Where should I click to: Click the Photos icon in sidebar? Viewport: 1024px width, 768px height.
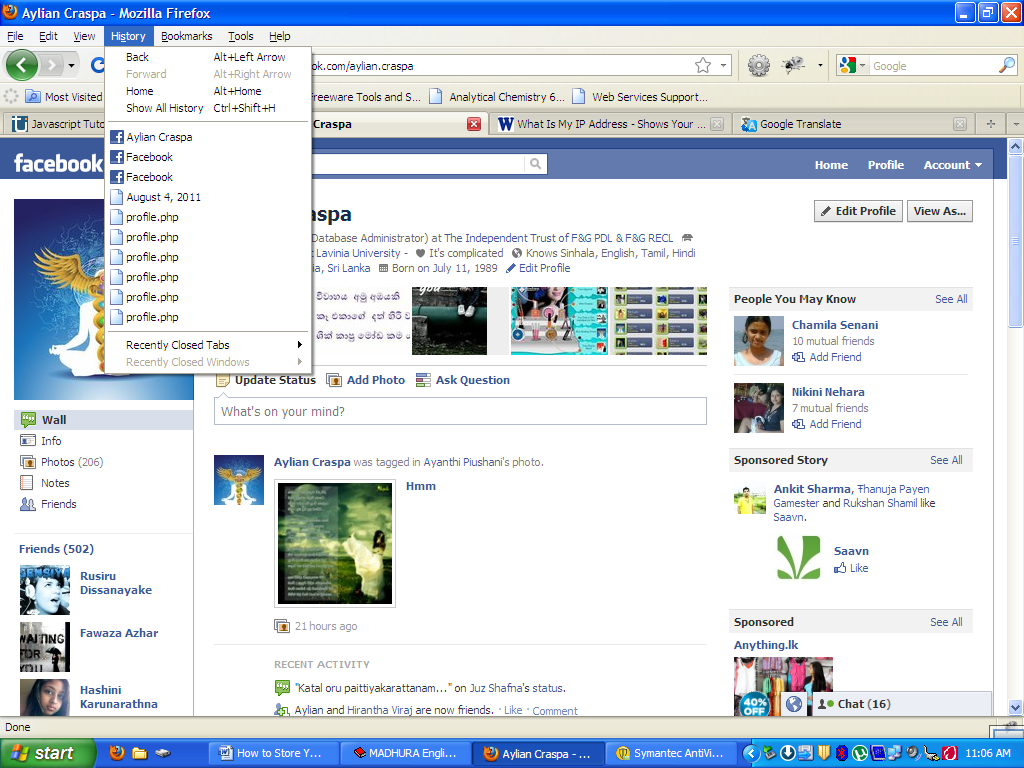[x=27, y=462]
